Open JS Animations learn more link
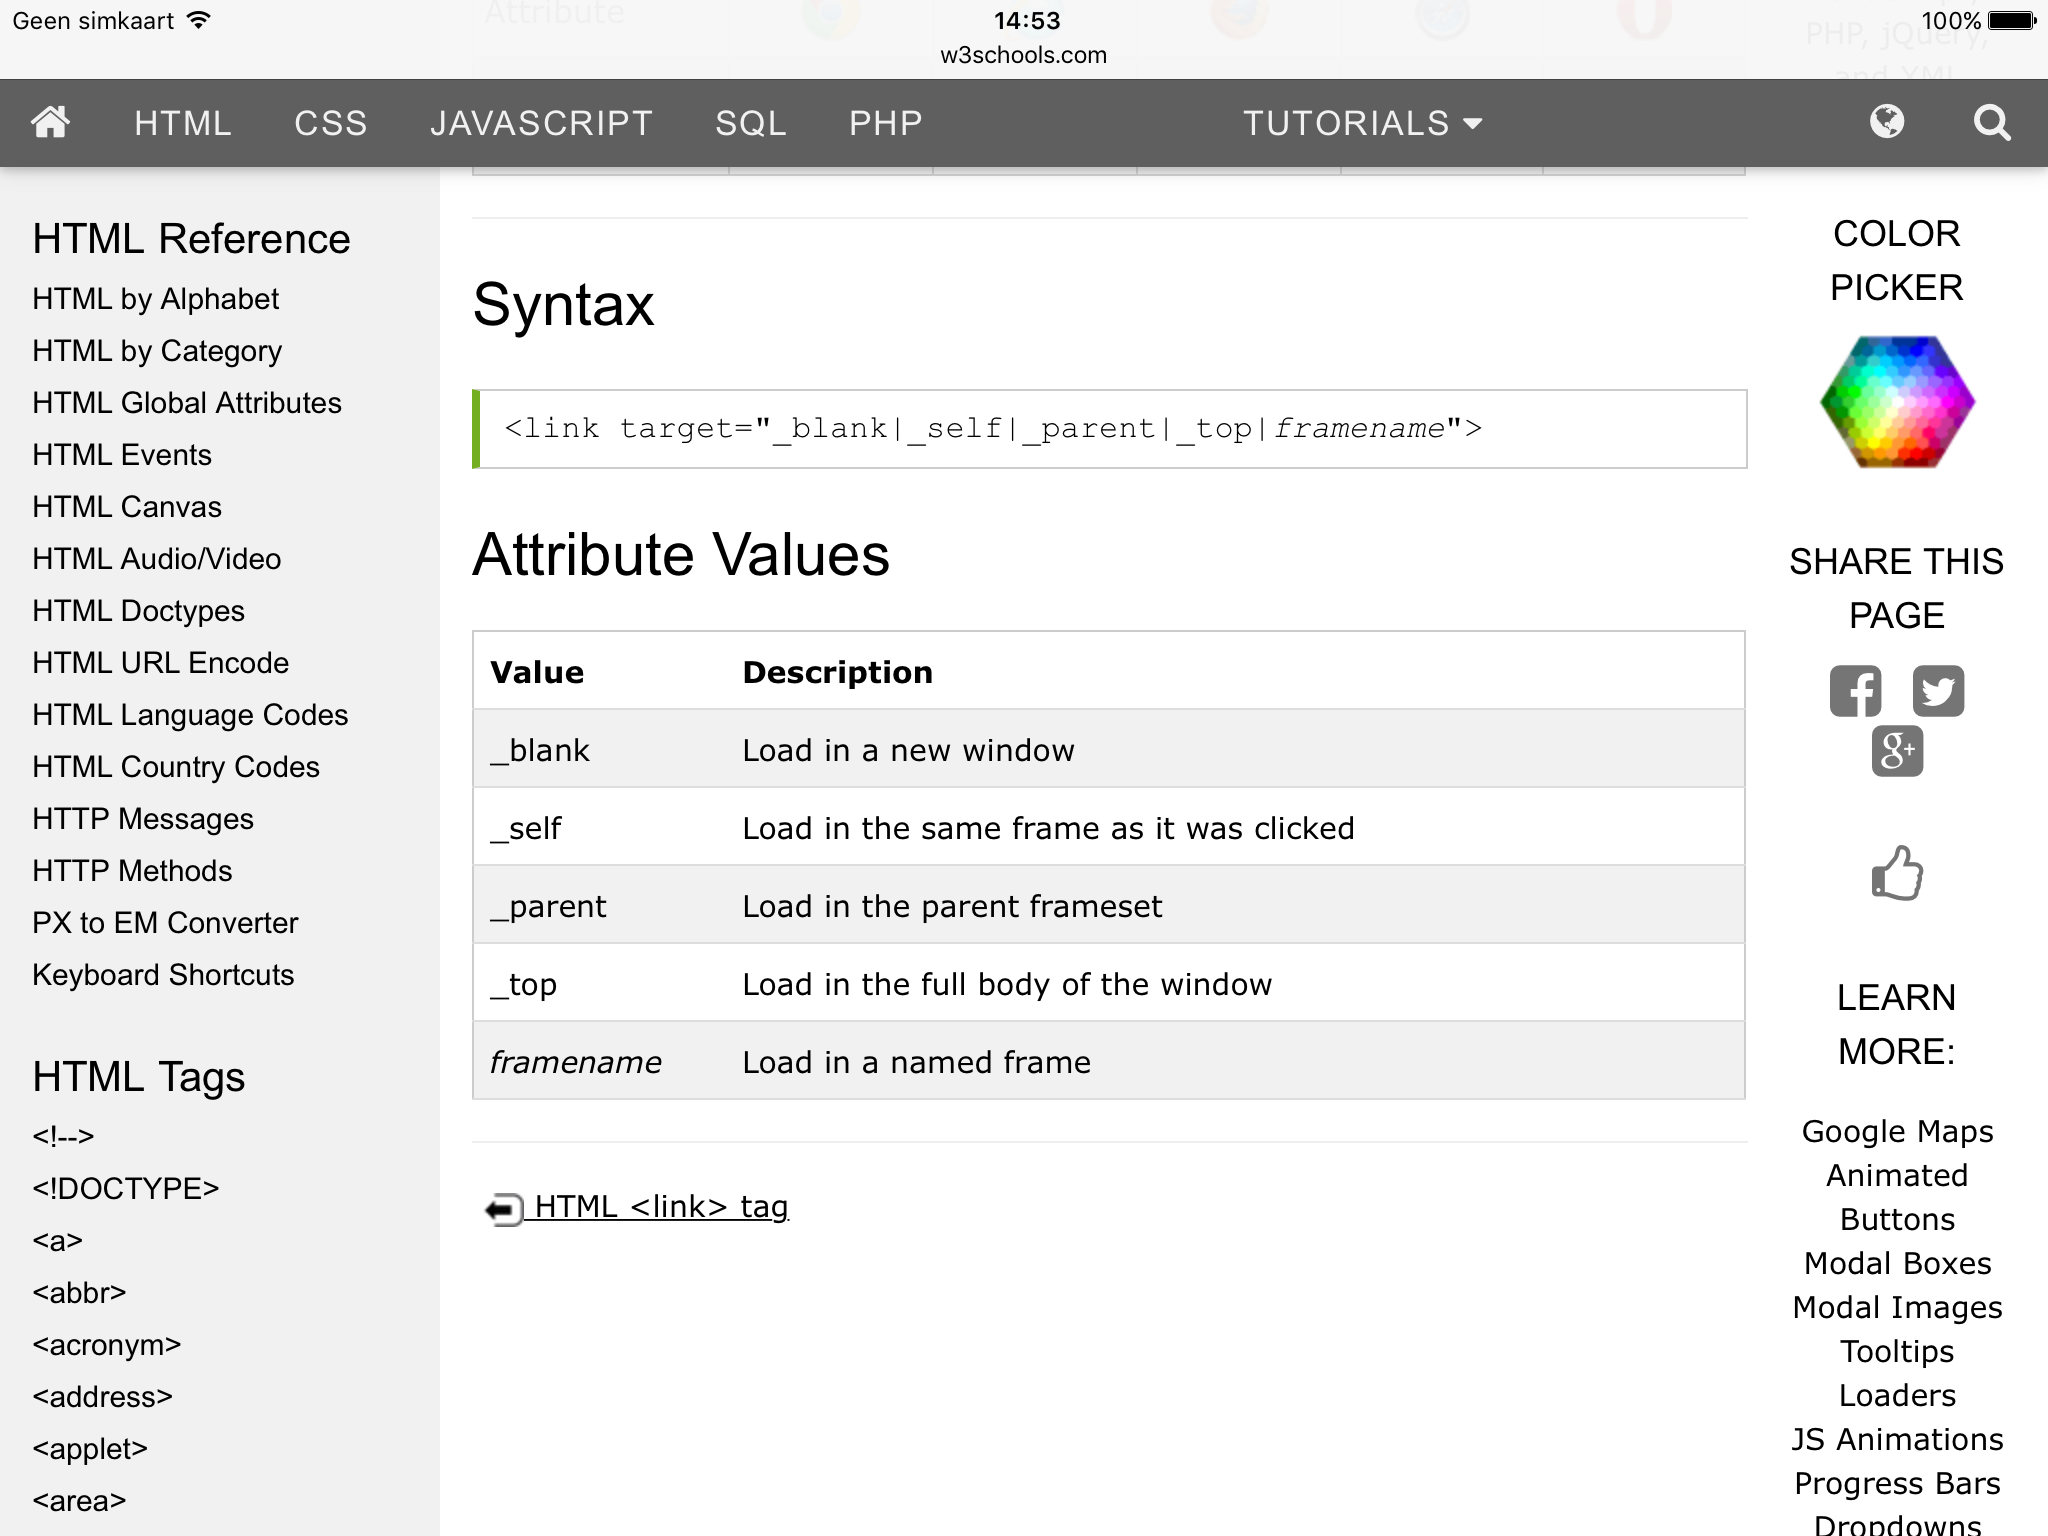2048x1536 pixels. (x=1897, y=1439)
